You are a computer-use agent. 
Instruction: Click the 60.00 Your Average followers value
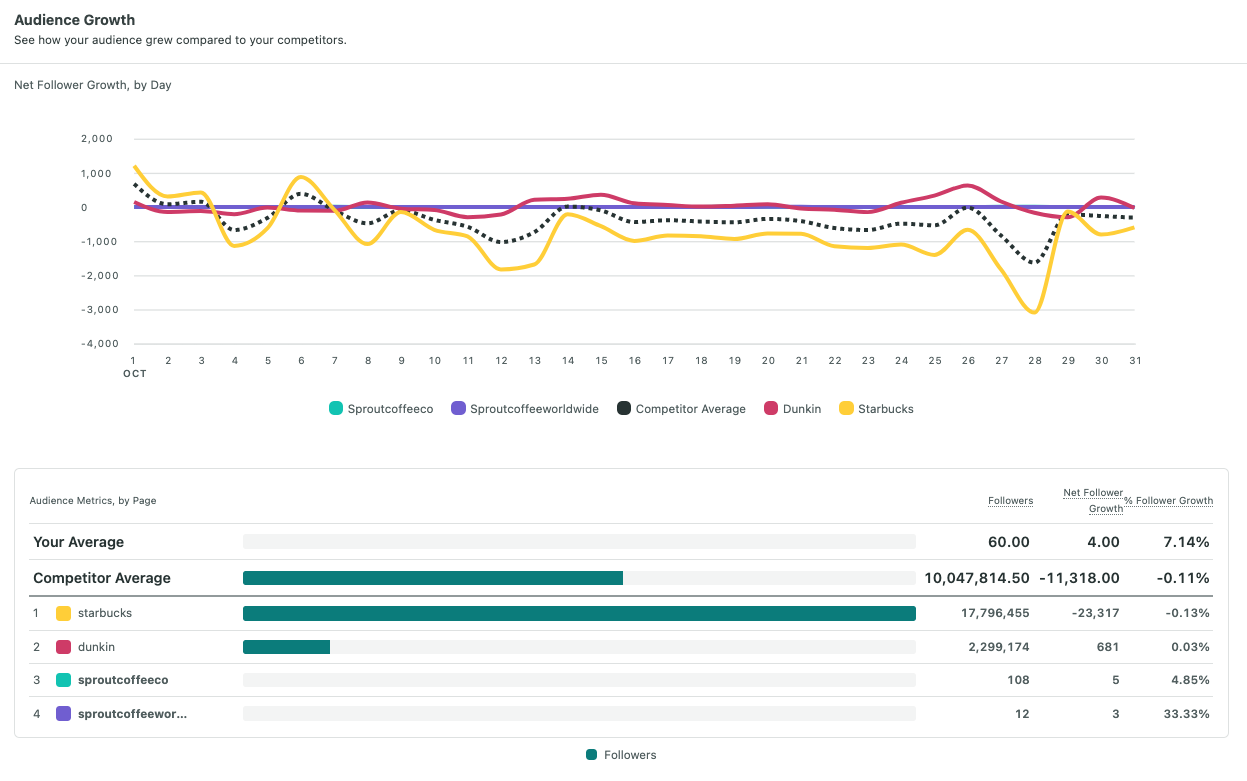coord(1009,542)
